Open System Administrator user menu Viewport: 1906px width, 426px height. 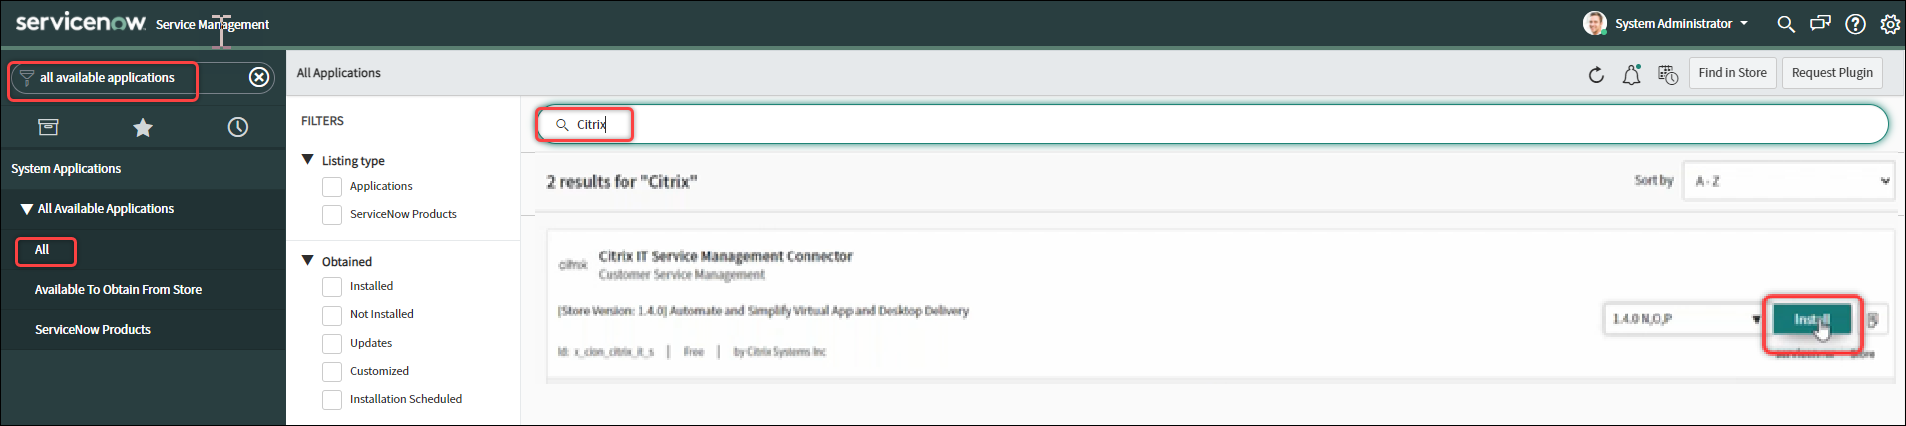(1681, 23)
